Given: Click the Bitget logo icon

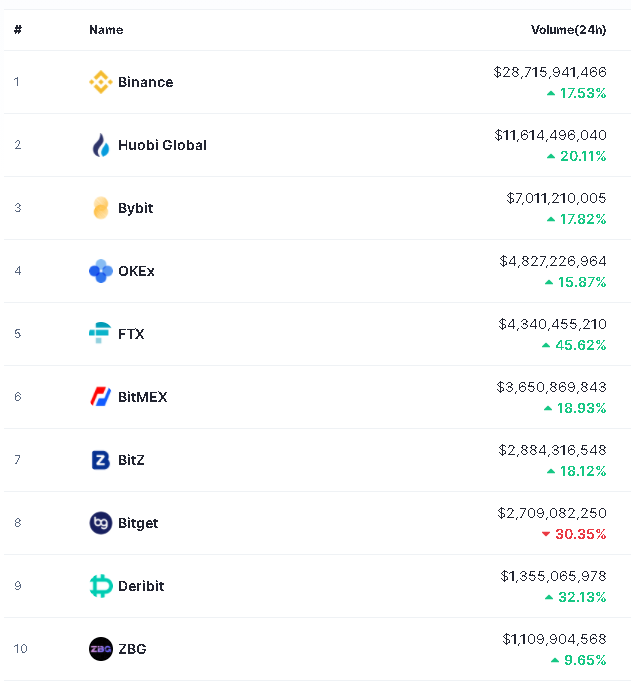Looking at the screenshot, I should pos(101,523).
